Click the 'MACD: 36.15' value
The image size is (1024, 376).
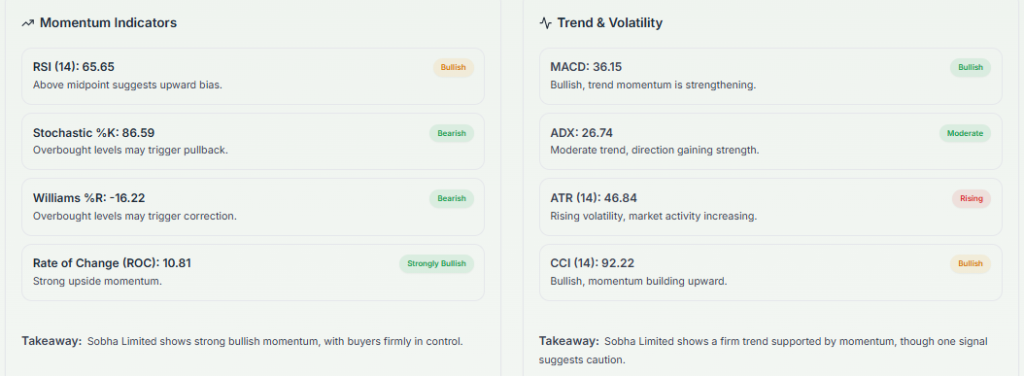(x=586, y=67)
